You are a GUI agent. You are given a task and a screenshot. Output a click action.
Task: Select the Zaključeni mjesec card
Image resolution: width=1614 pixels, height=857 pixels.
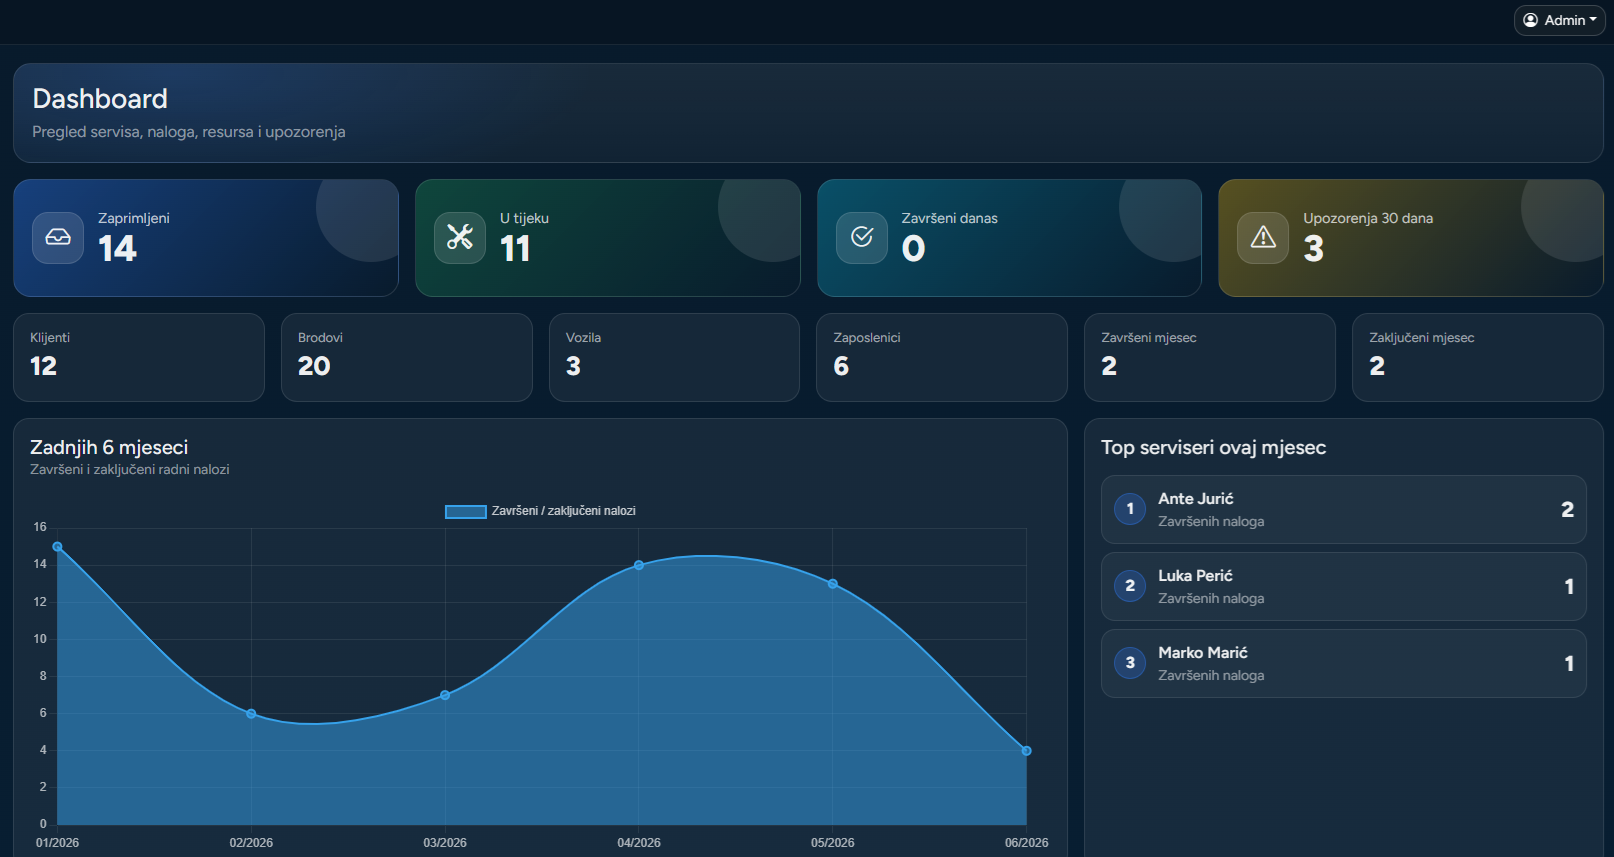[1478, 358]
